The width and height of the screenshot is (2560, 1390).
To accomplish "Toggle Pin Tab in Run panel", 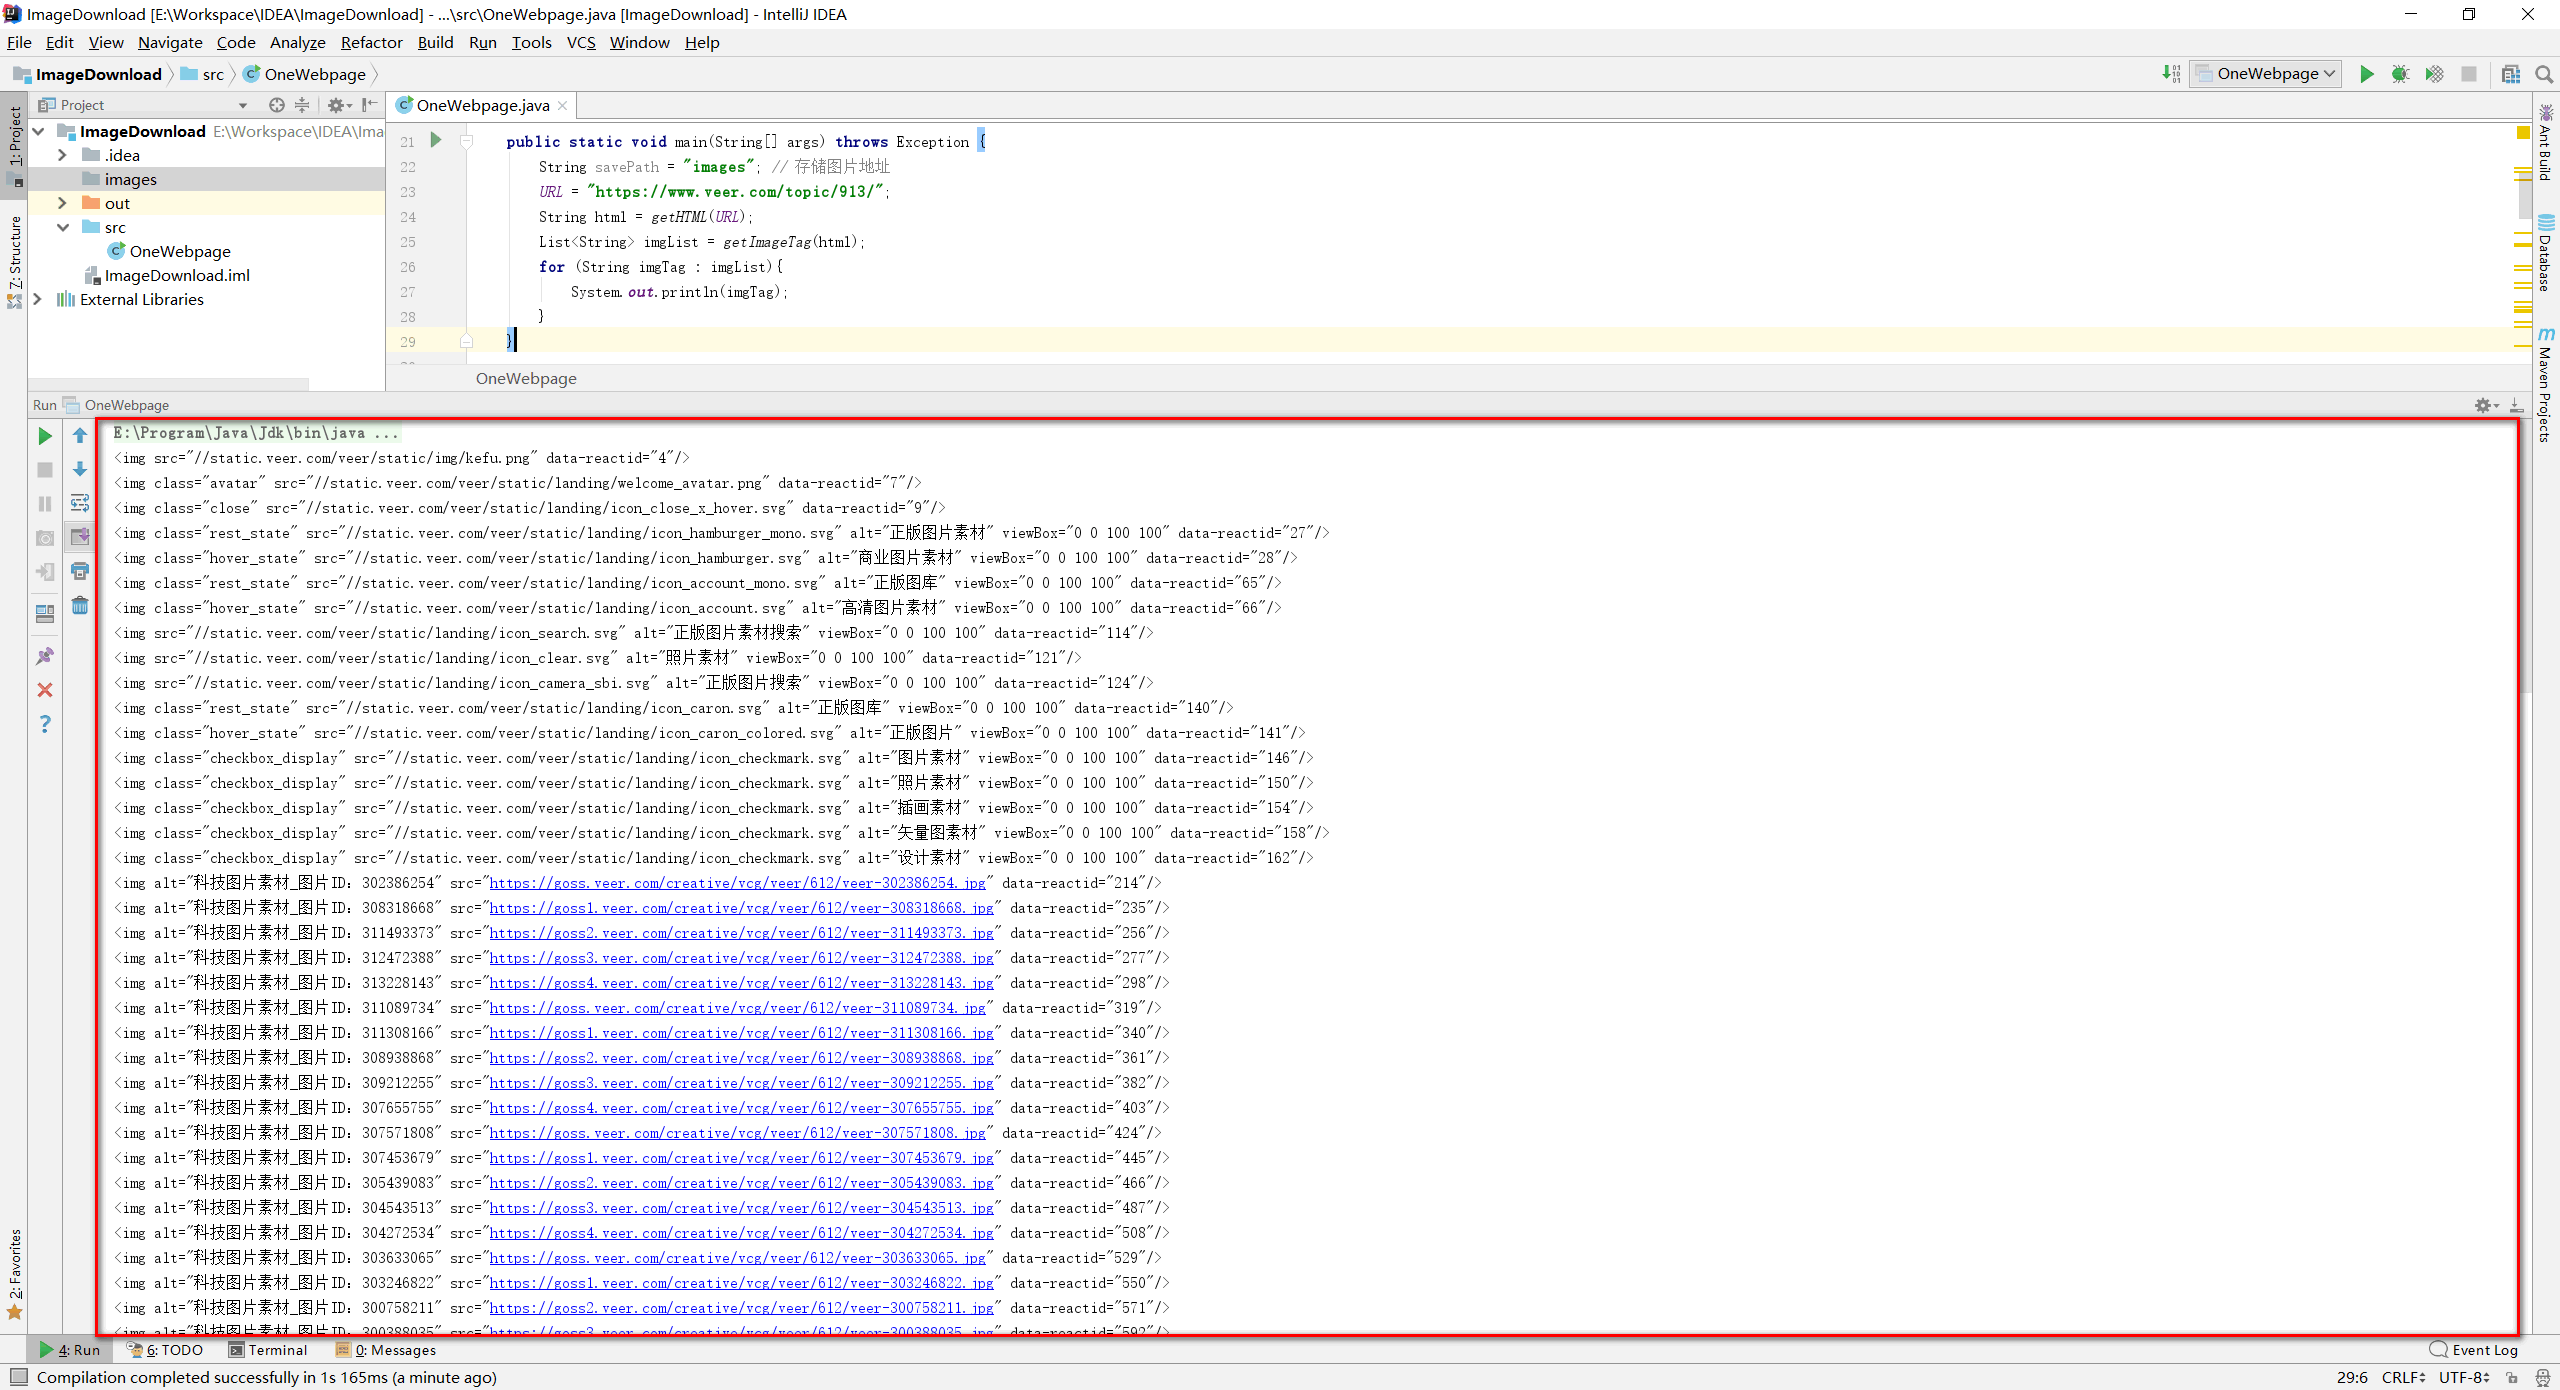I will point(45,656).
